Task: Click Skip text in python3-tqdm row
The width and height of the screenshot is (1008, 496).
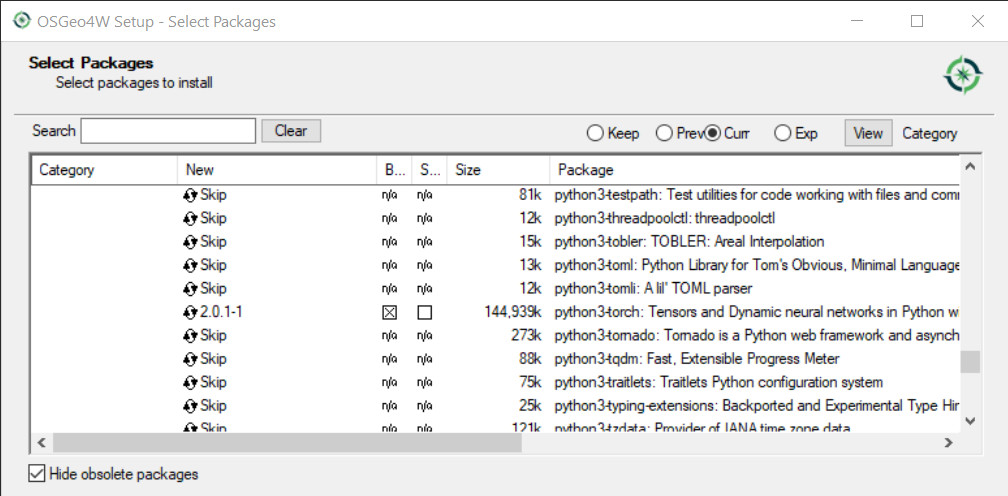Action: [213, 359]
